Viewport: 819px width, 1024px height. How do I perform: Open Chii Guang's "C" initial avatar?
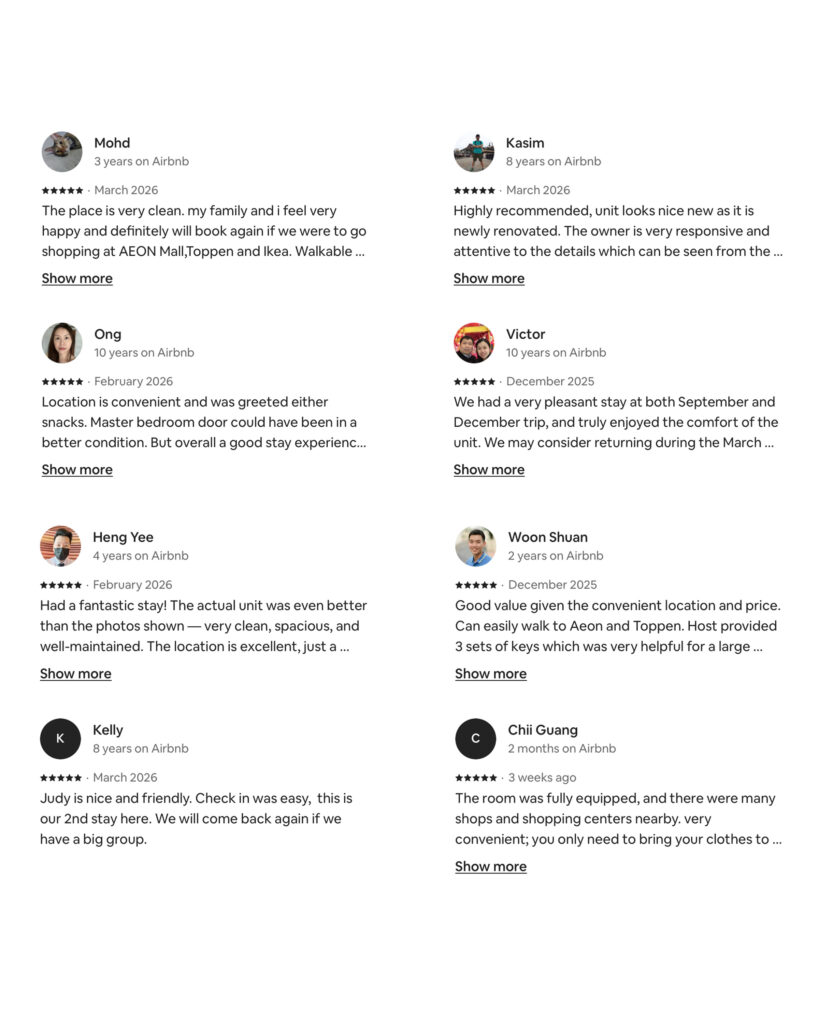click(475, 739)
